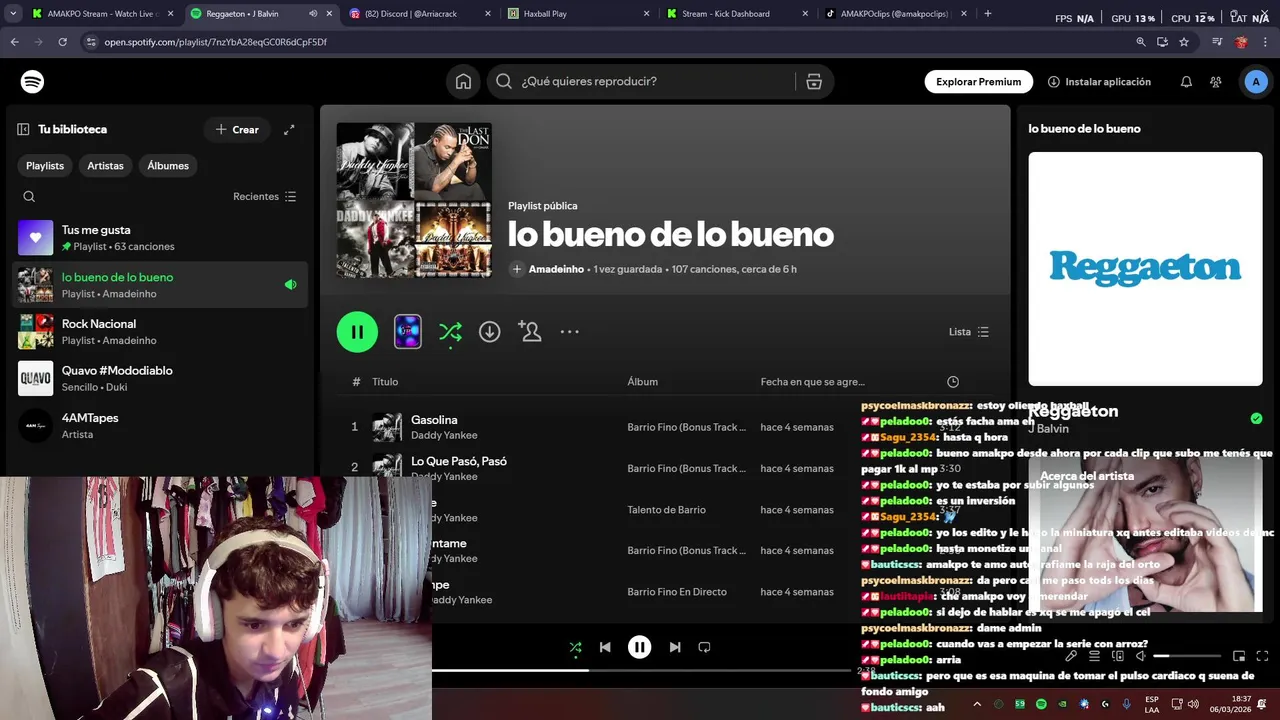Open Chrome media controls icon
This screenshot has width=1280, height=720.
[x=1217, y=42]
